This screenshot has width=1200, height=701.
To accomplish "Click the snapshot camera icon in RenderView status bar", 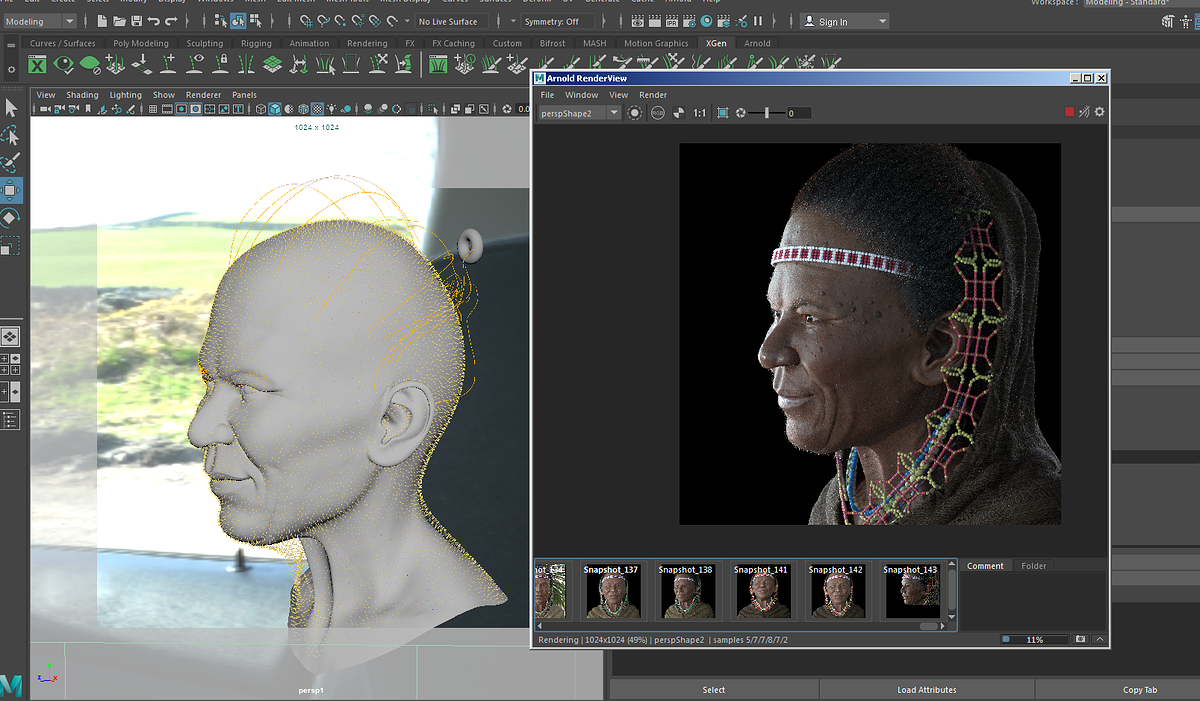I will [x=1080, y=639].
